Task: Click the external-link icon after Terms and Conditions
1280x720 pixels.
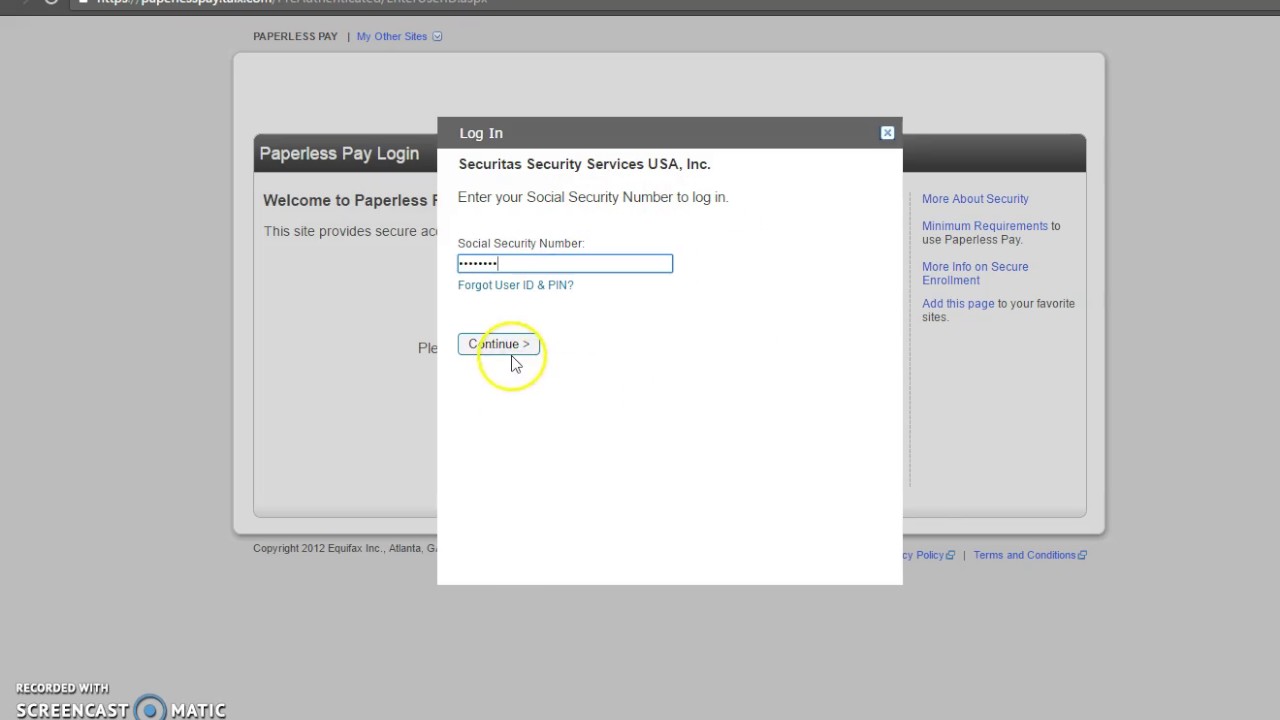Action: 1082,555
